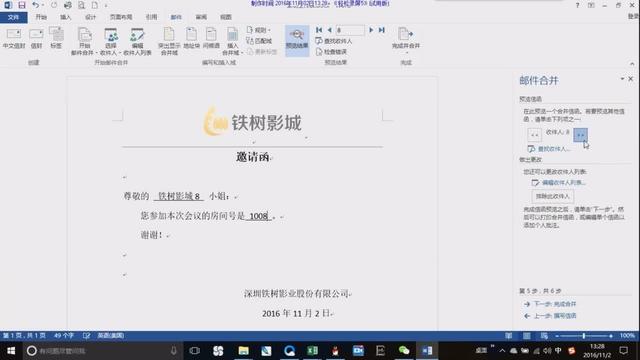640x360 pixels.
Task: Click the 100% zoom level
Action: pyautogui.click(x=627, y=336)
